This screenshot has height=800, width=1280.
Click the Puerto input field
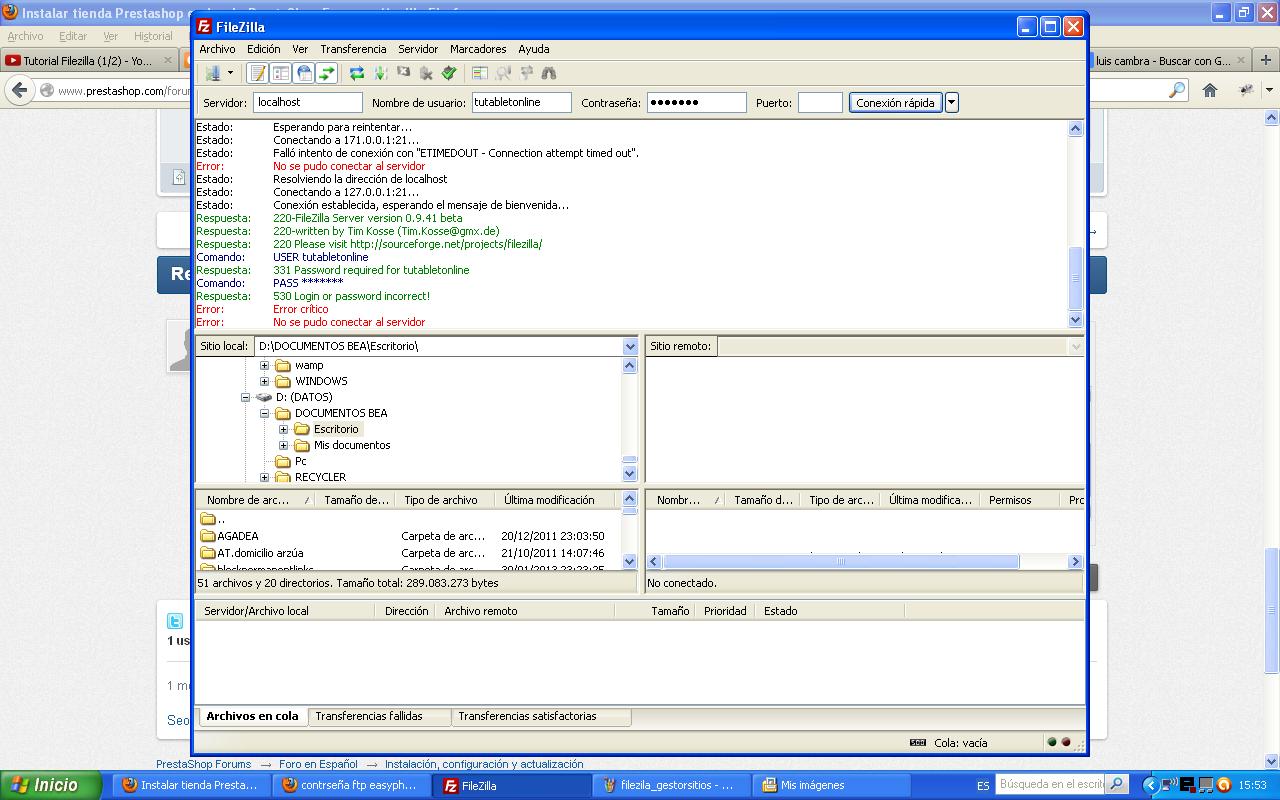pyautogui.click(x=819, y=103)
